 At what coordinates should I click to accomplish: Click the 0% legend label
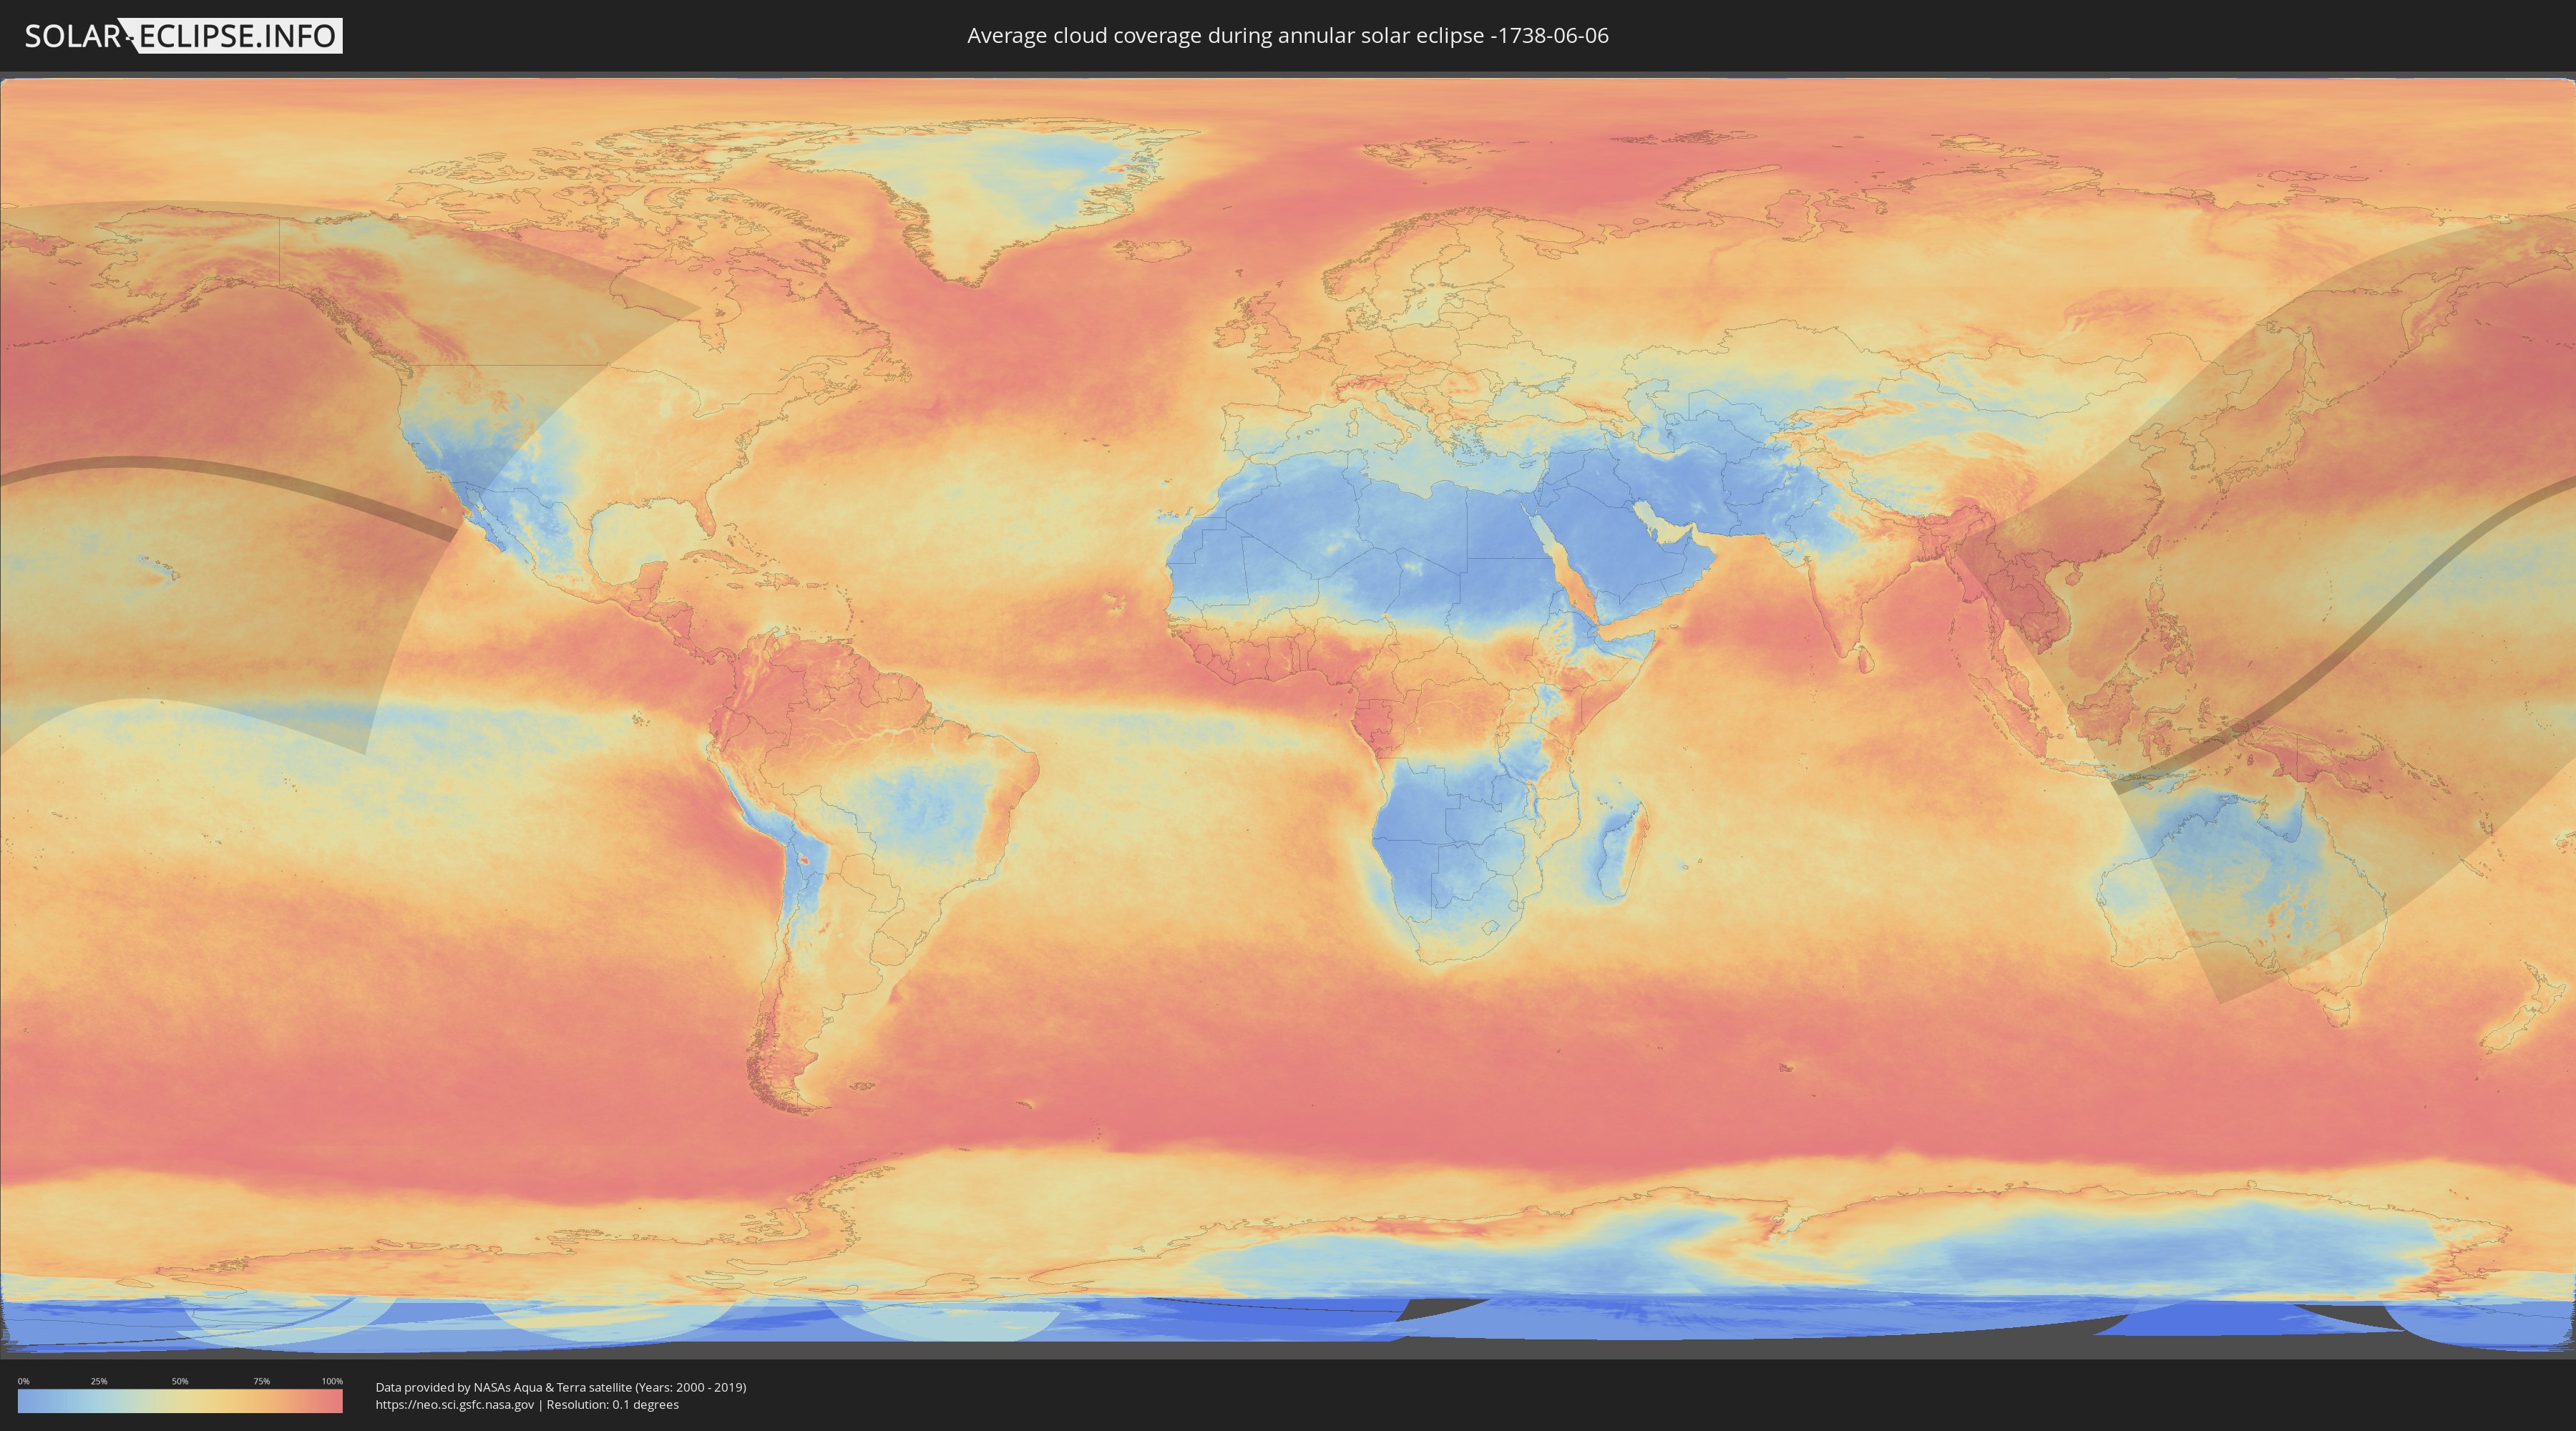(x=23, y=1381)
